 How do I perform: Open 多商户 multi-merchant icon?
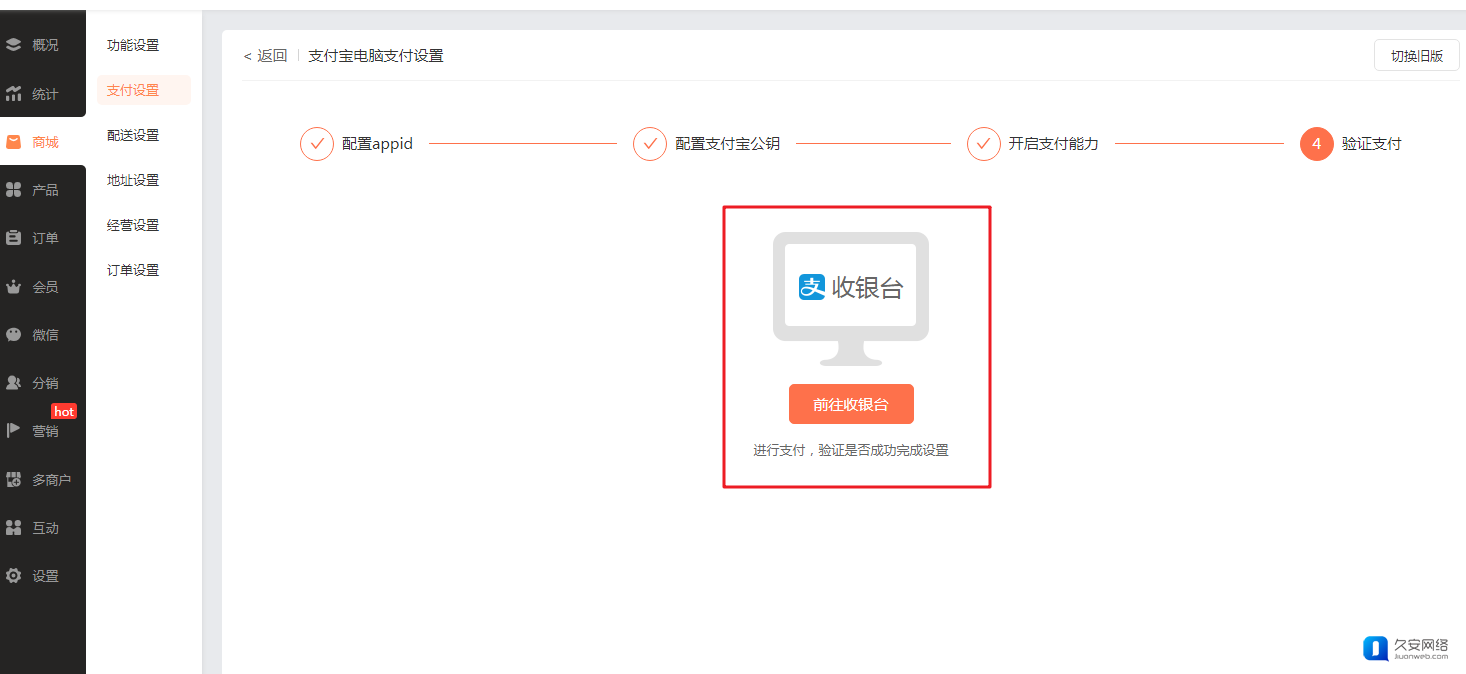pyautogui.click(x=14, y=480)
